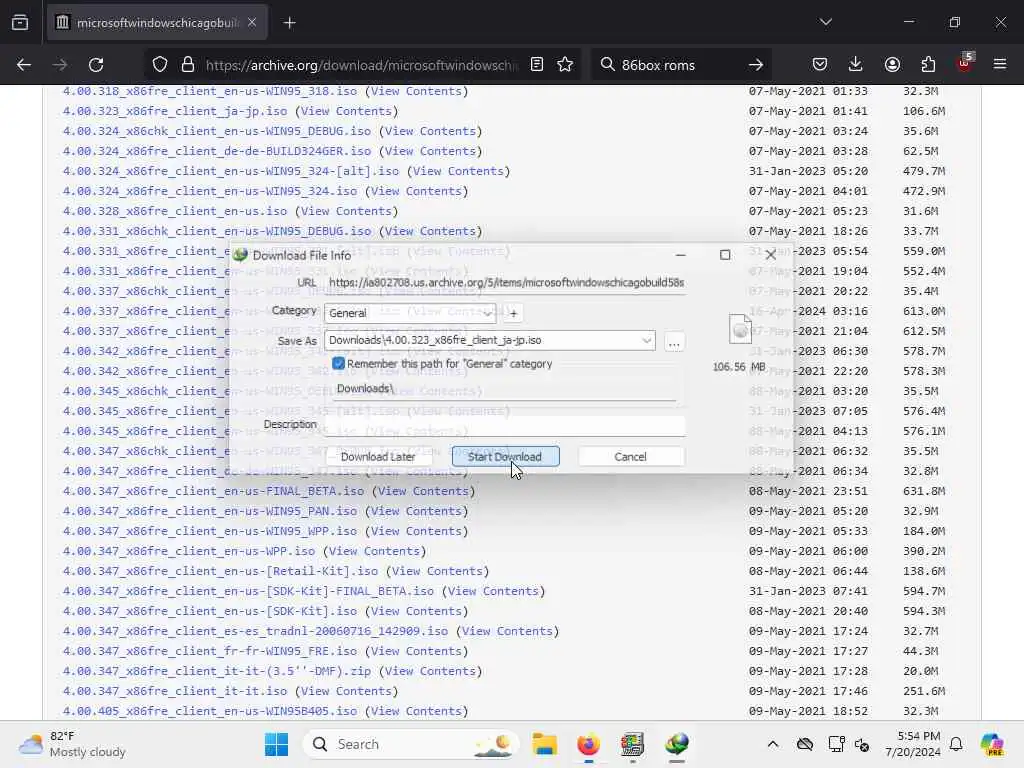
Task: Open a new tab with plus button
Action: click(x=289, y=23)
